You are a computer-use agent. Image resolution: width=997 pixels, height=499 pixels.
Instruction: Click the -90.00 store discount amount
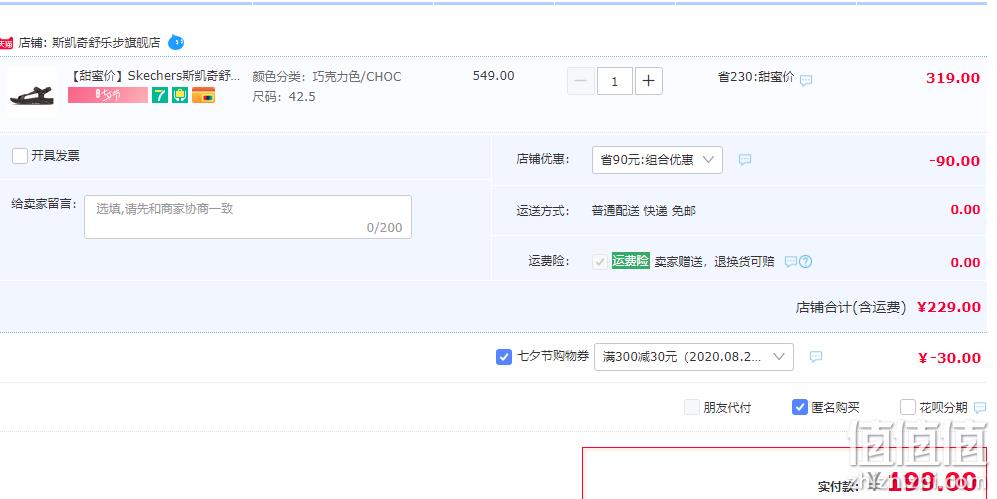pos(954,161)
